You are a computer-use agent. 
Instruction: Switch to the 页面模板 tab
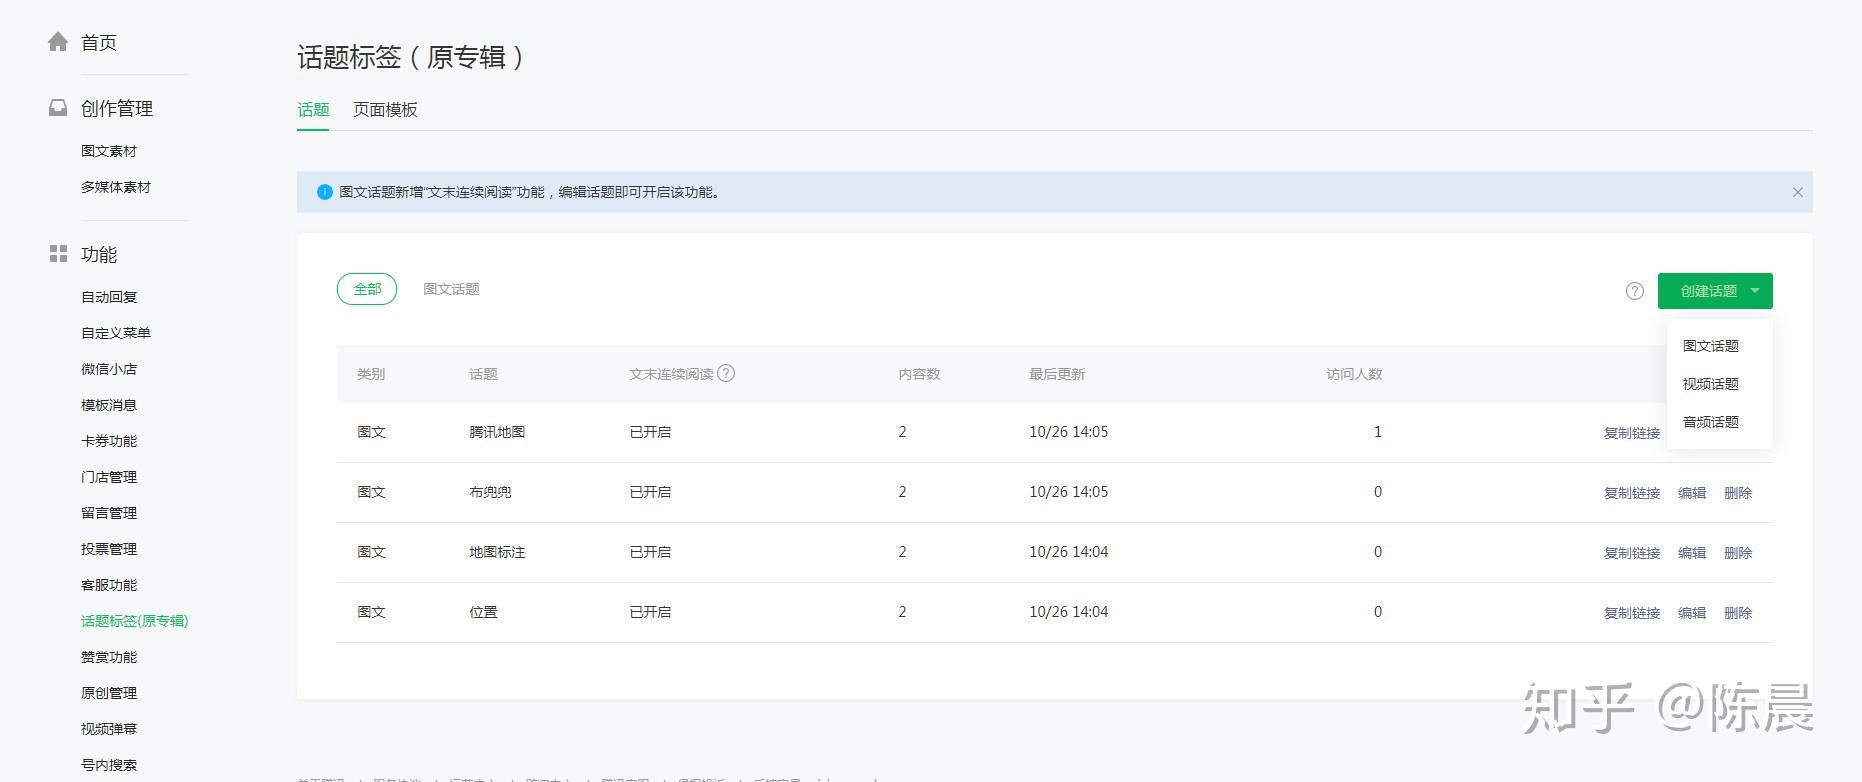point(385,110)
